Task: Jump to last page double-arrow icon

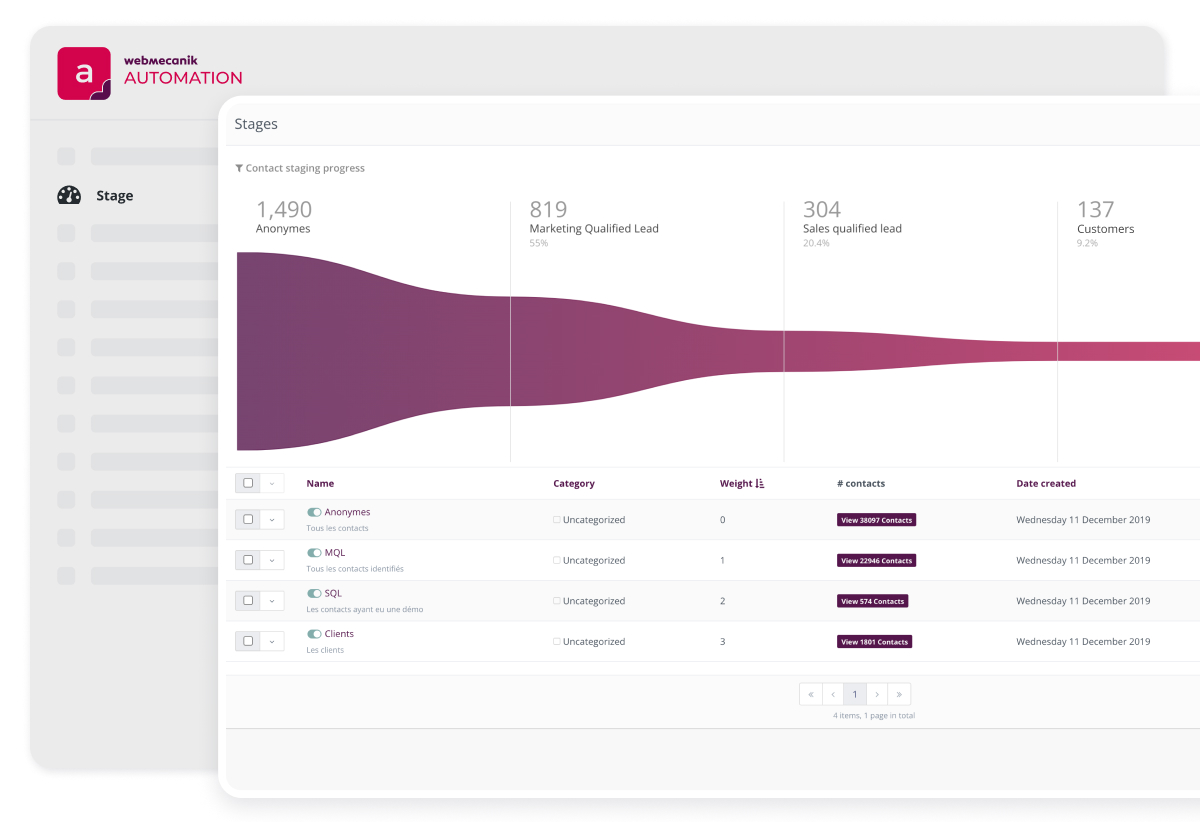Action: point(899,694)
